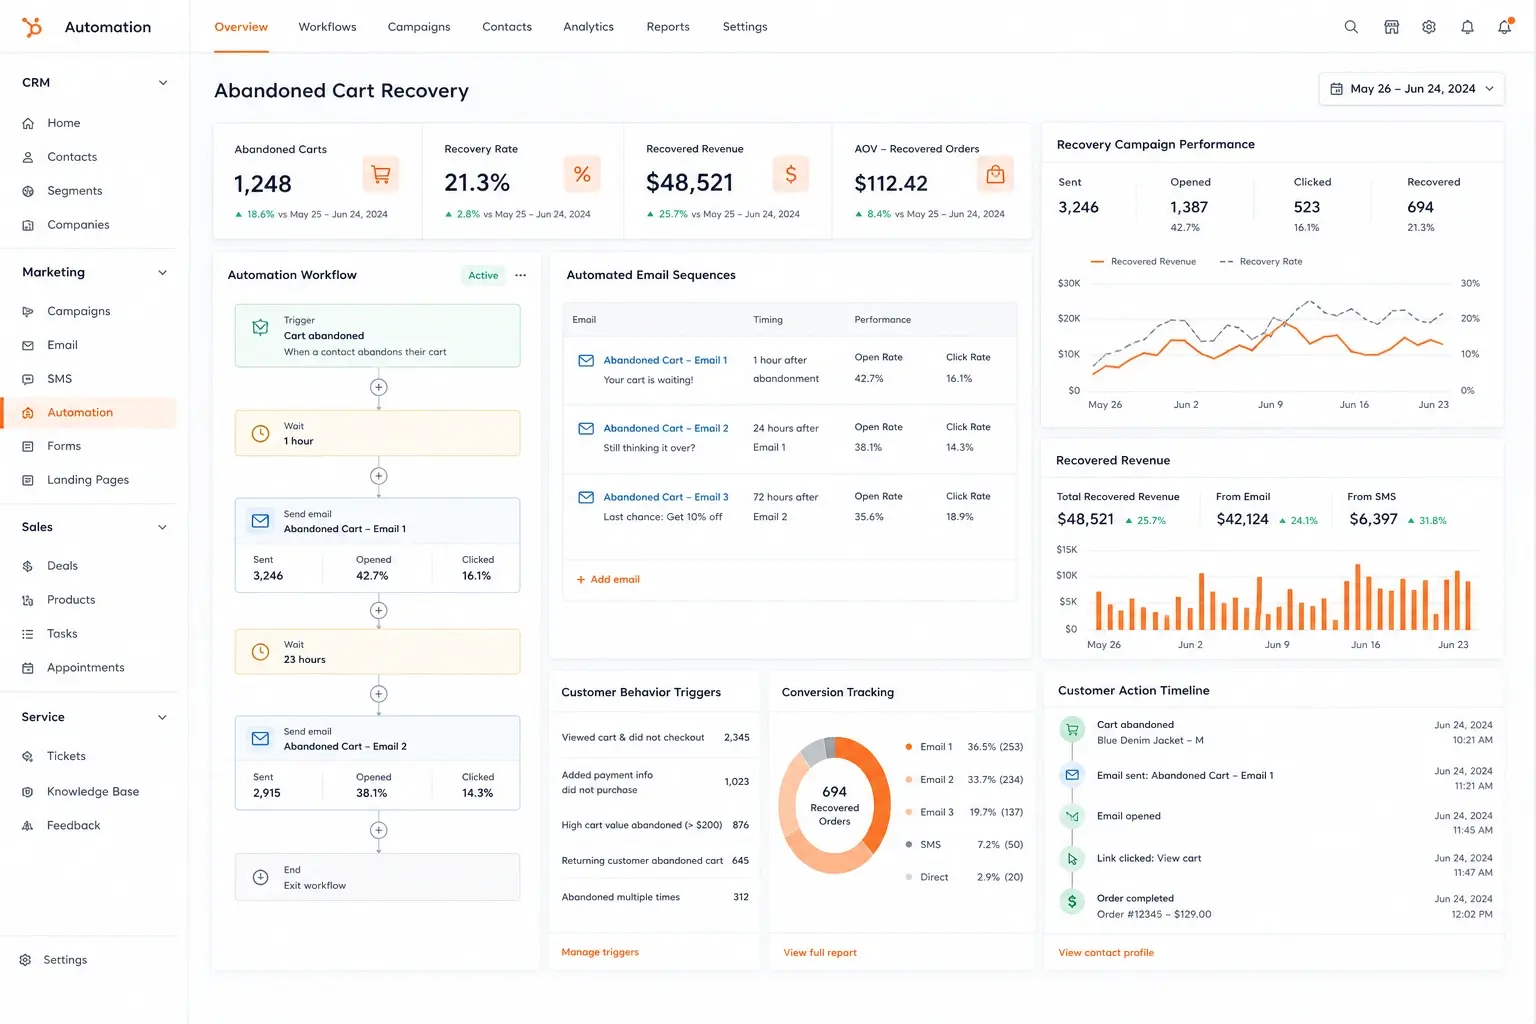Click the Abandoned Carts cart icon
Image resolution: width=1536 pixels, height=1024 pixels.
coord(381,174)
